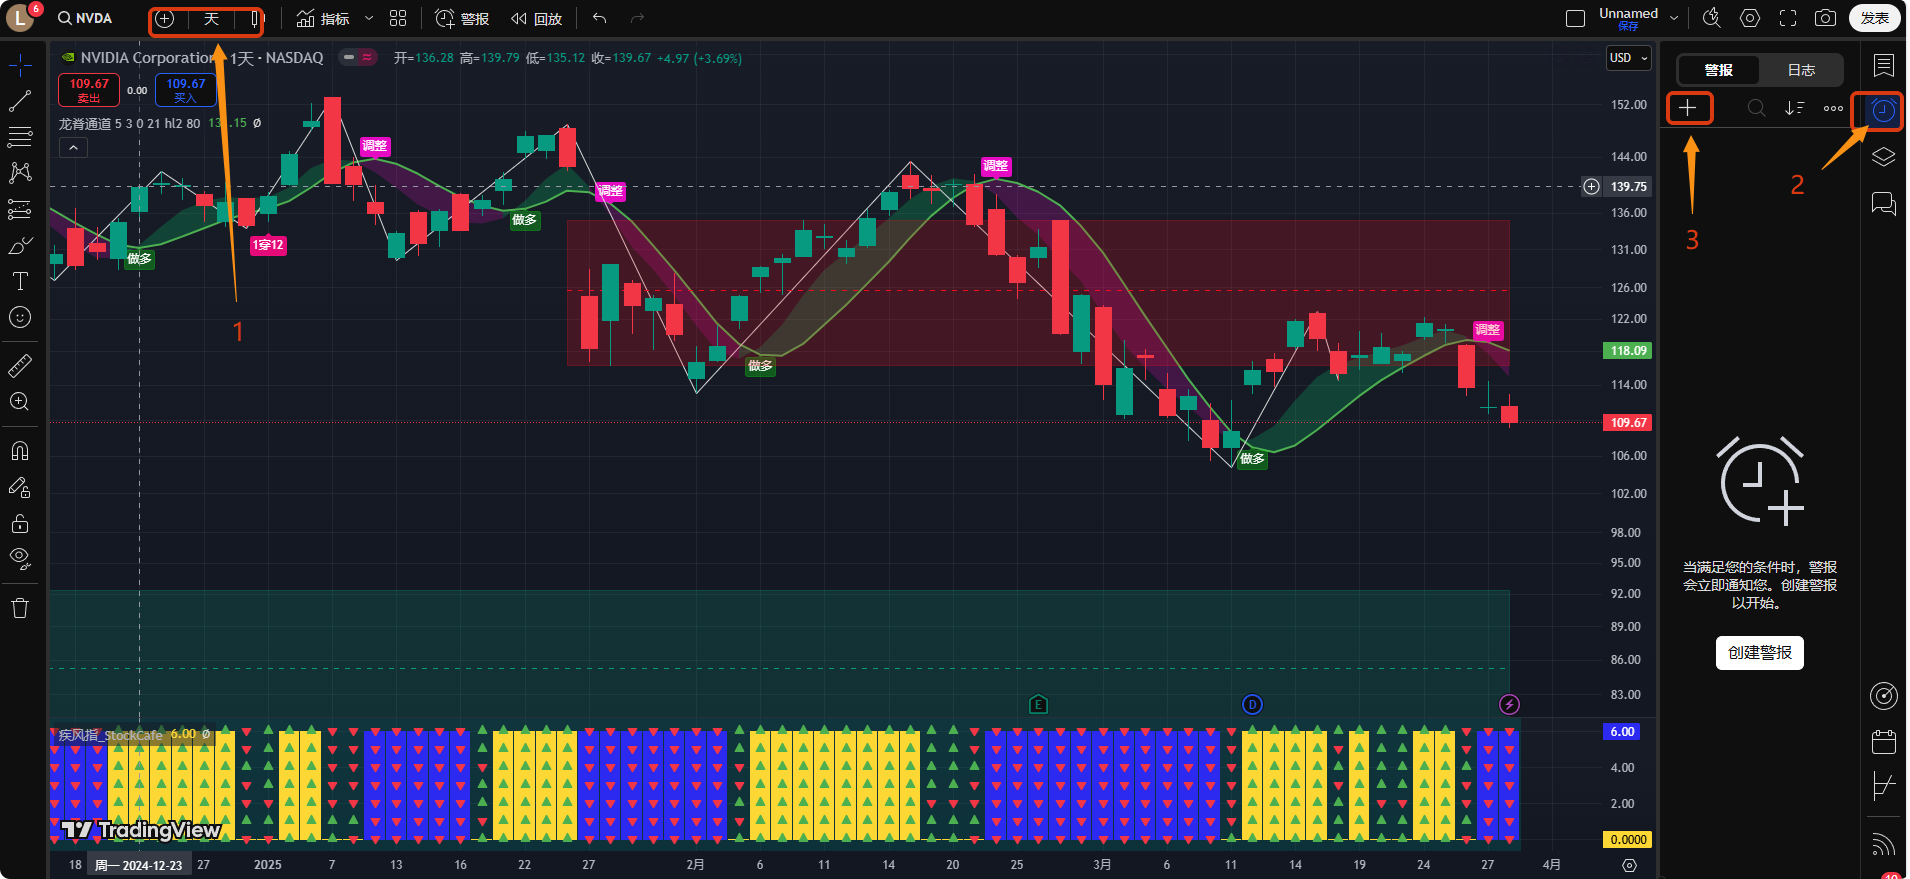This screenshot has height=879, width=1910.
Task: Open the watchlist panel icon
Action: [1884, 66]
